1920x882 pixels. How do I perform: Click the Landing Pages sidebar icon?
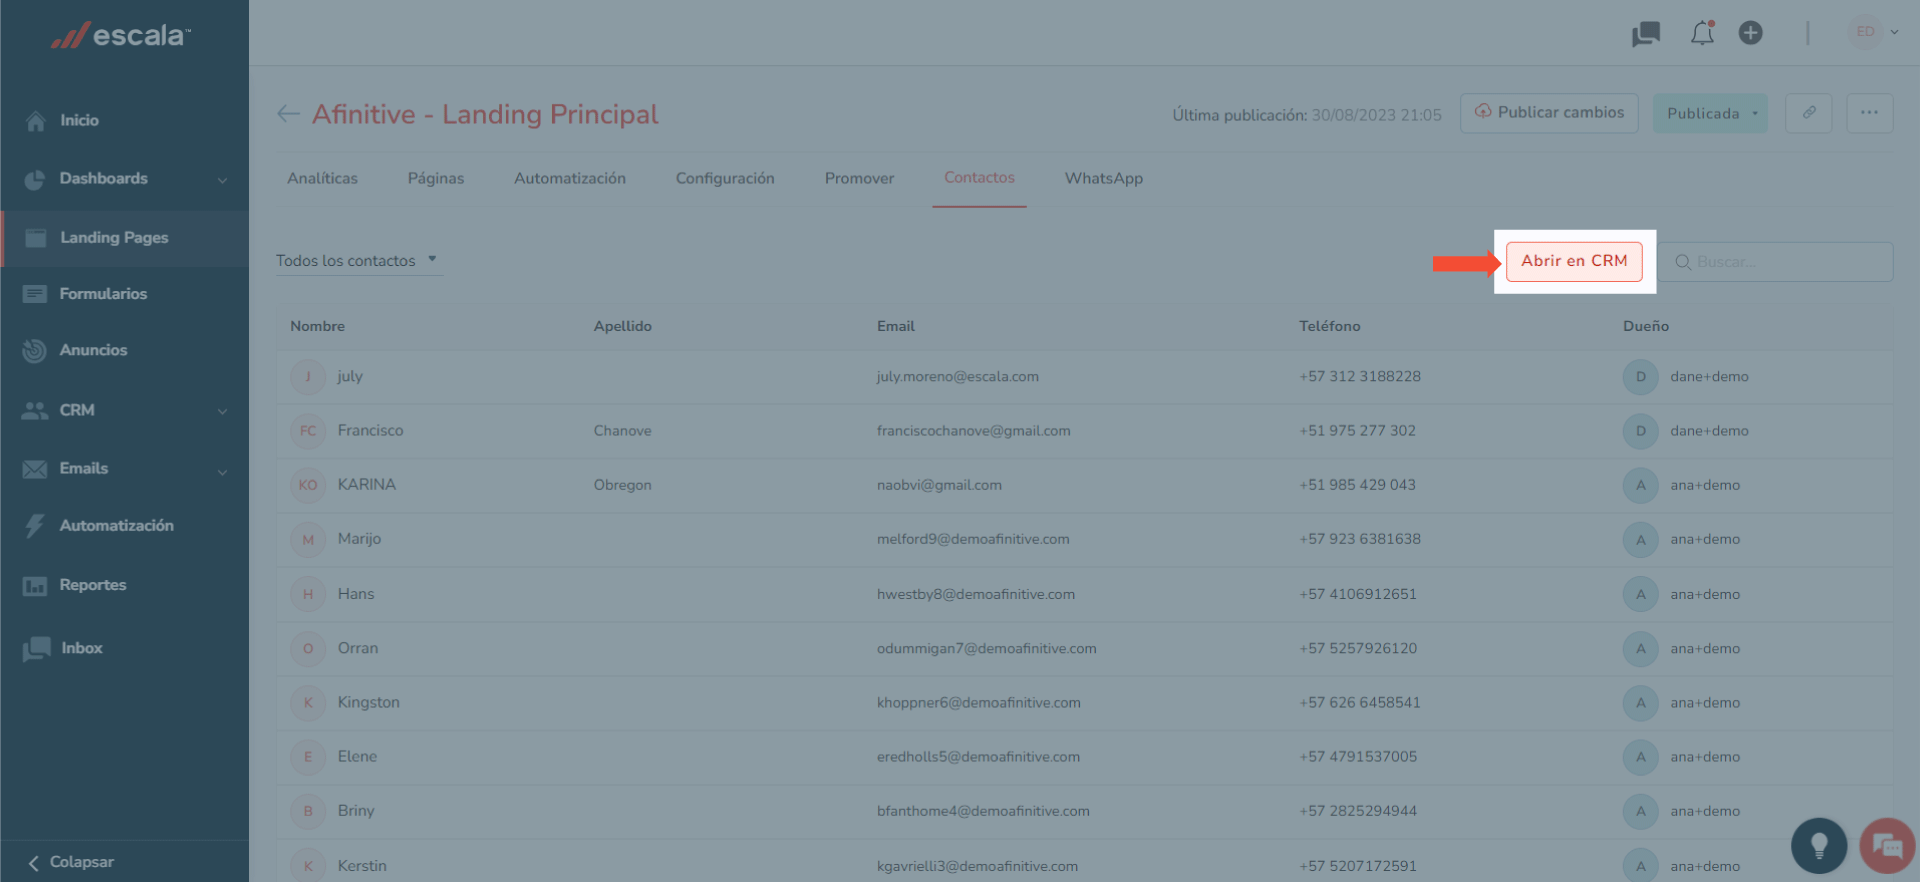pos(36,238)
